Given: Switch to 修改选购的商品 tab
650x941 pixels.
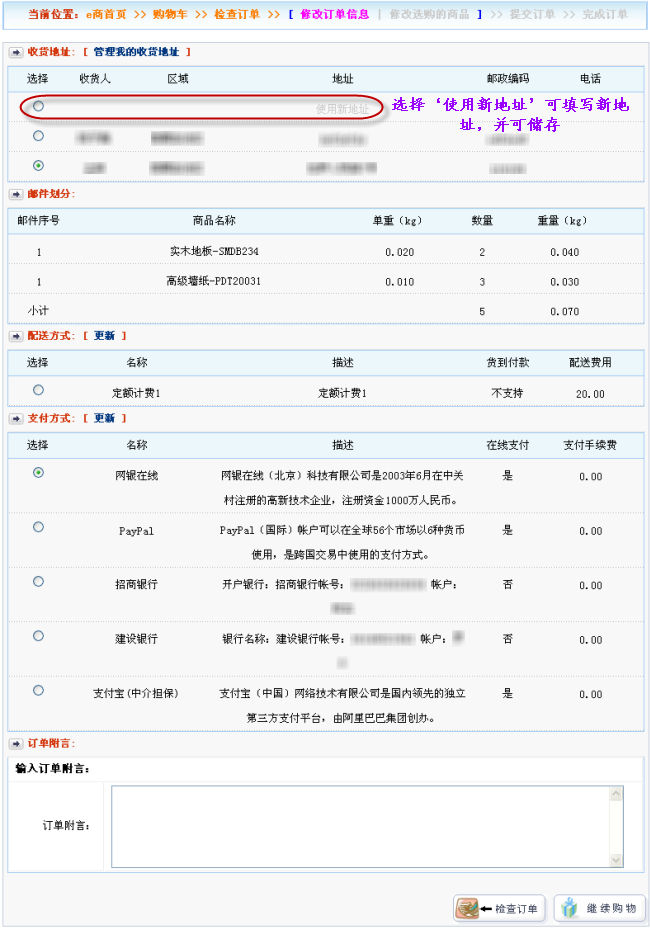Looking at the screenshot, I should 429,15.
